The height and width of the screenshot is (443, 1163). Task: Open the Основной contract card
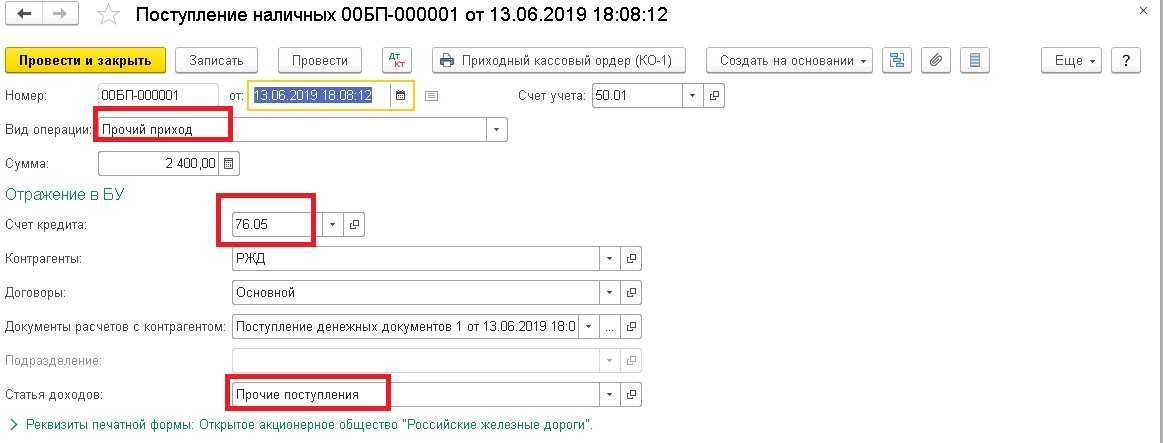tap(631, 292)
